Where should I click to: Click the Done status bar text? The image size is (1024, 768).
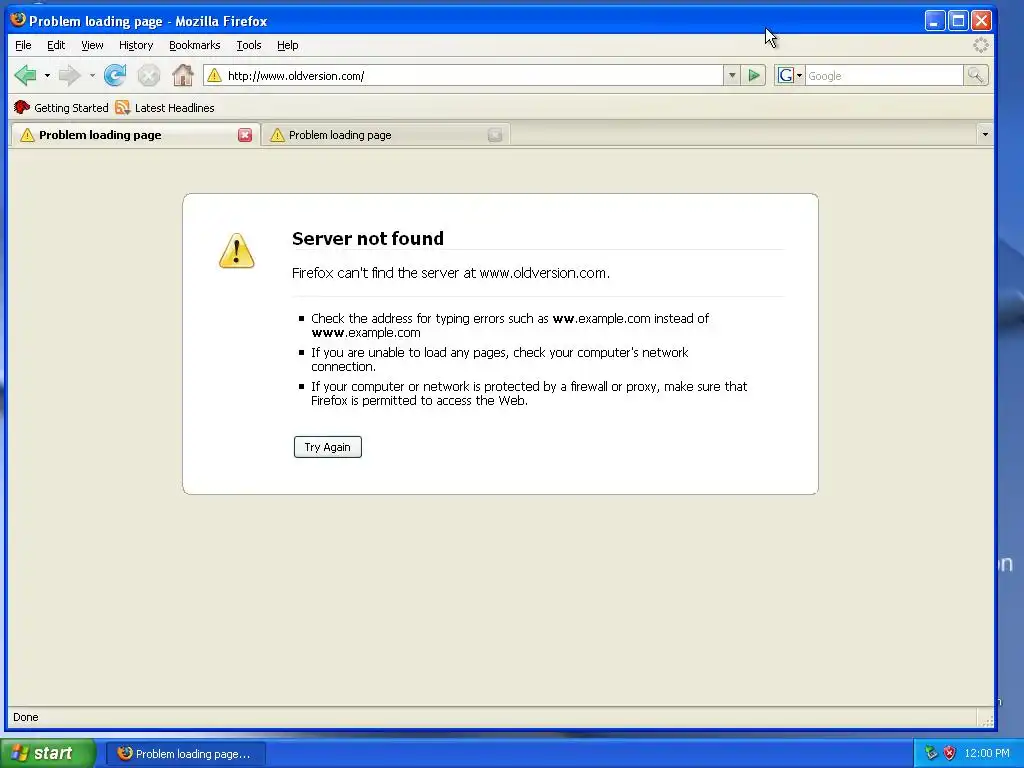click(25, 717)
